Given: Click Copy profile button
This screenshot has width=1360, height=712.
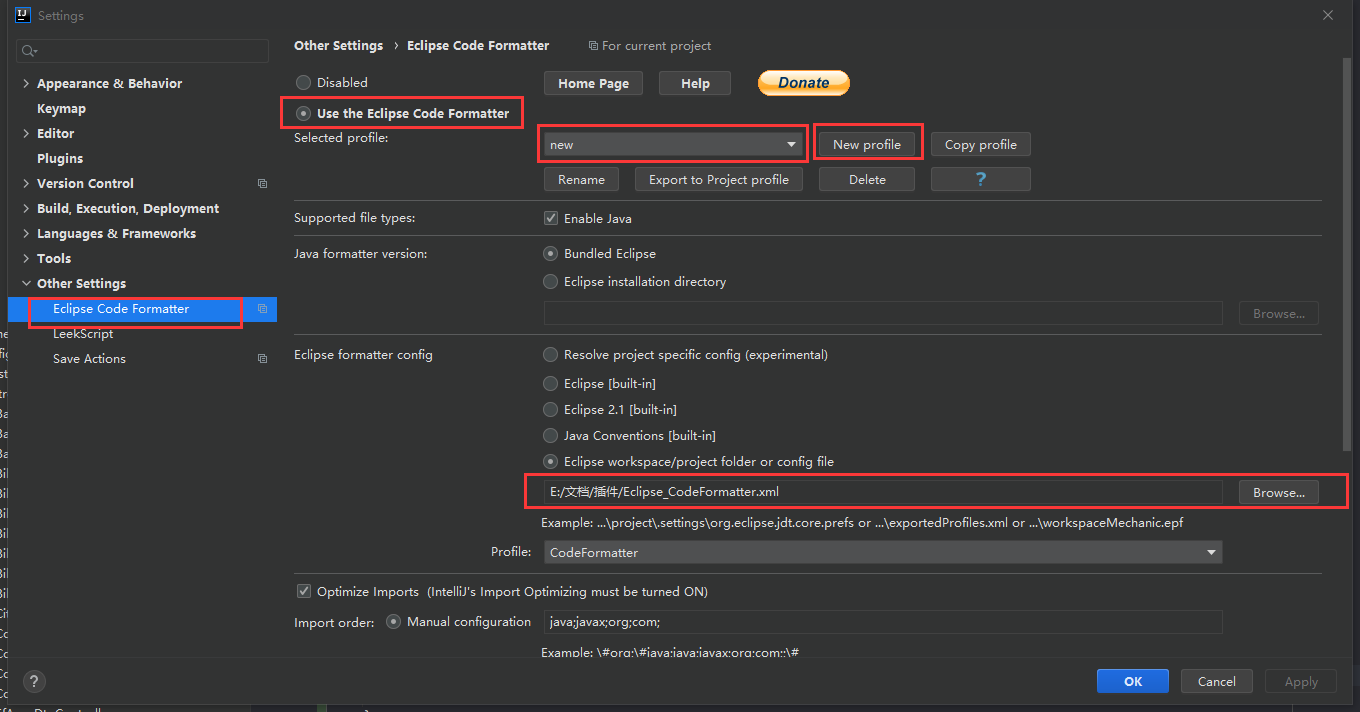Looking at the screenshot, I should (980, 145).
